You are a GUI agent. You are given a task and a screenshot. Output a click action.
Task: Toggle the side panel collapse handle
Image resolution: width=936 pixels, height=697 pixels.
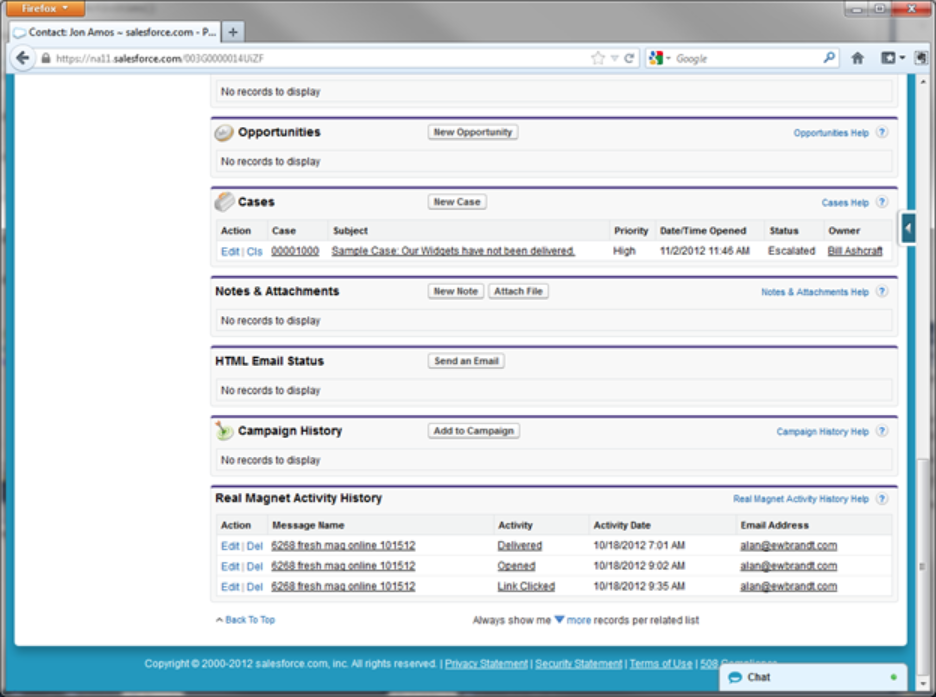(908, 227)
